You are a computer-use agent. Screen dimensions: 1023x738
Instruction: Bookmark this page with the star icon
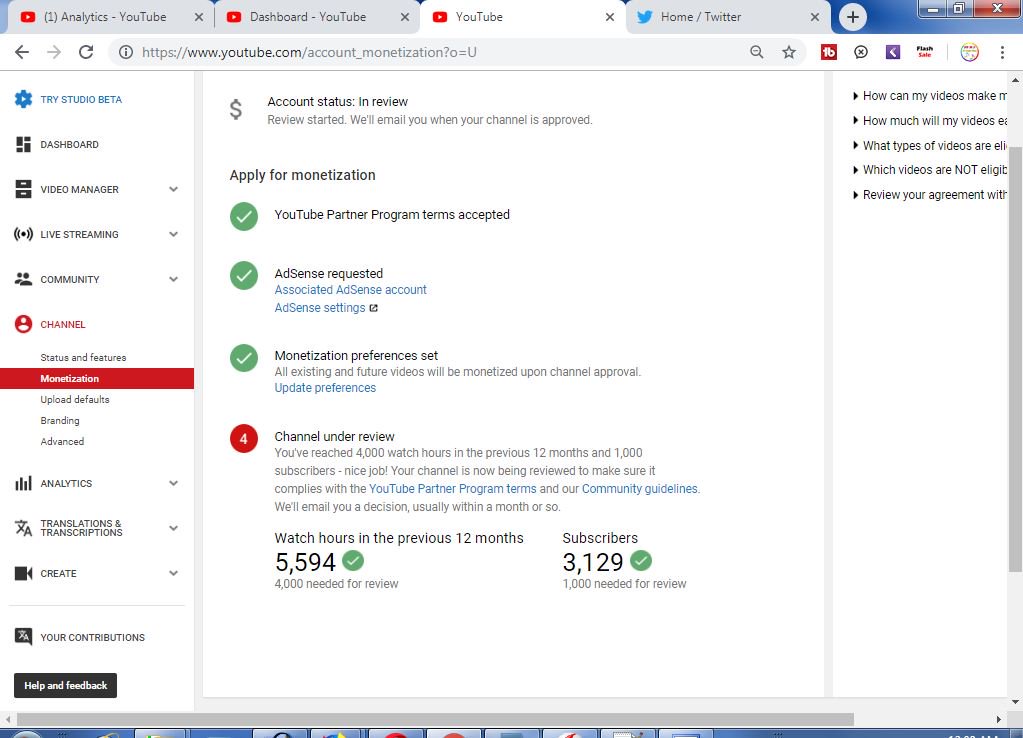click(789, 52)
